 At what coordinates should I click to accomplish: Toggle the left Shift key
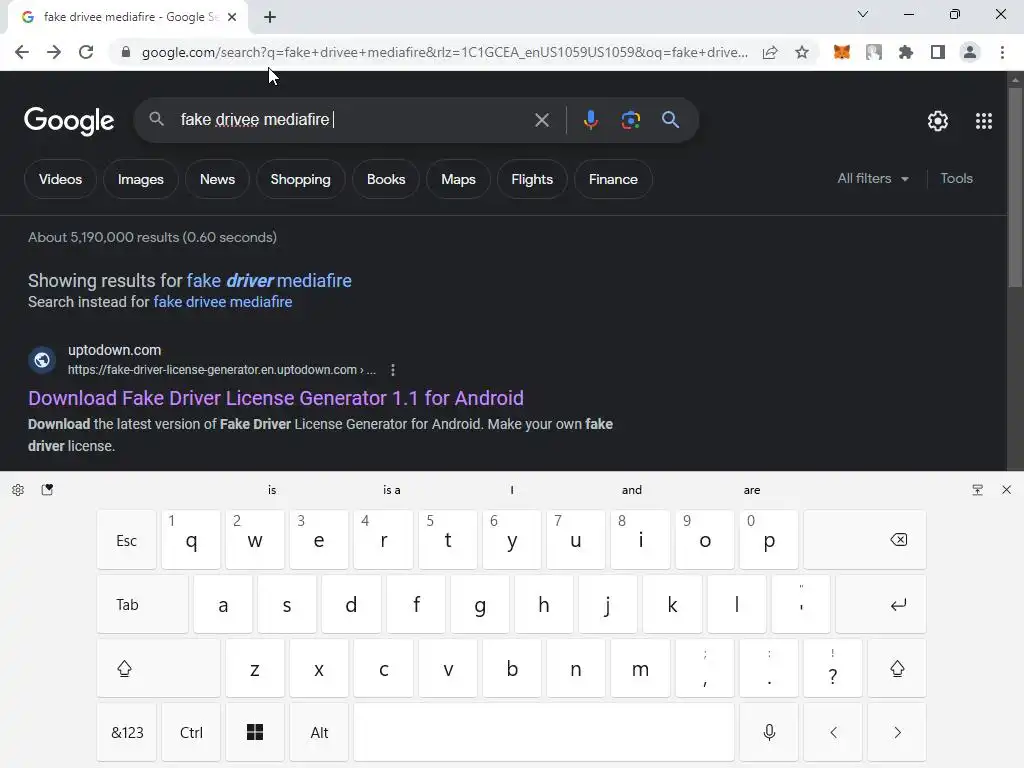coord(158,668)
